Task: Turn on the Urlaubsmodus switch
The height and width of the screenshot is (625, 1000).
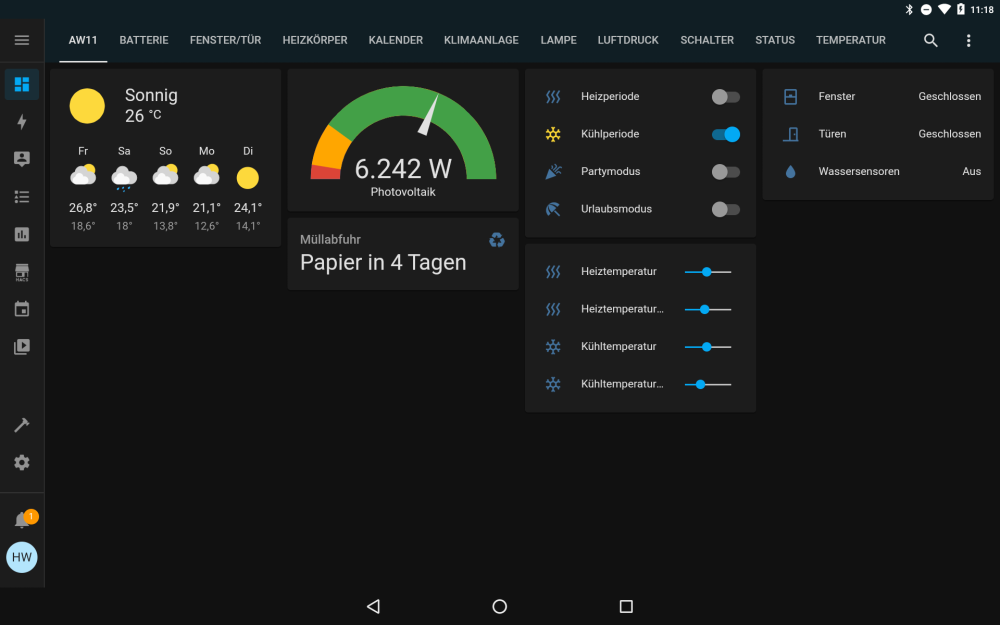Action: (x=726, y=209)
